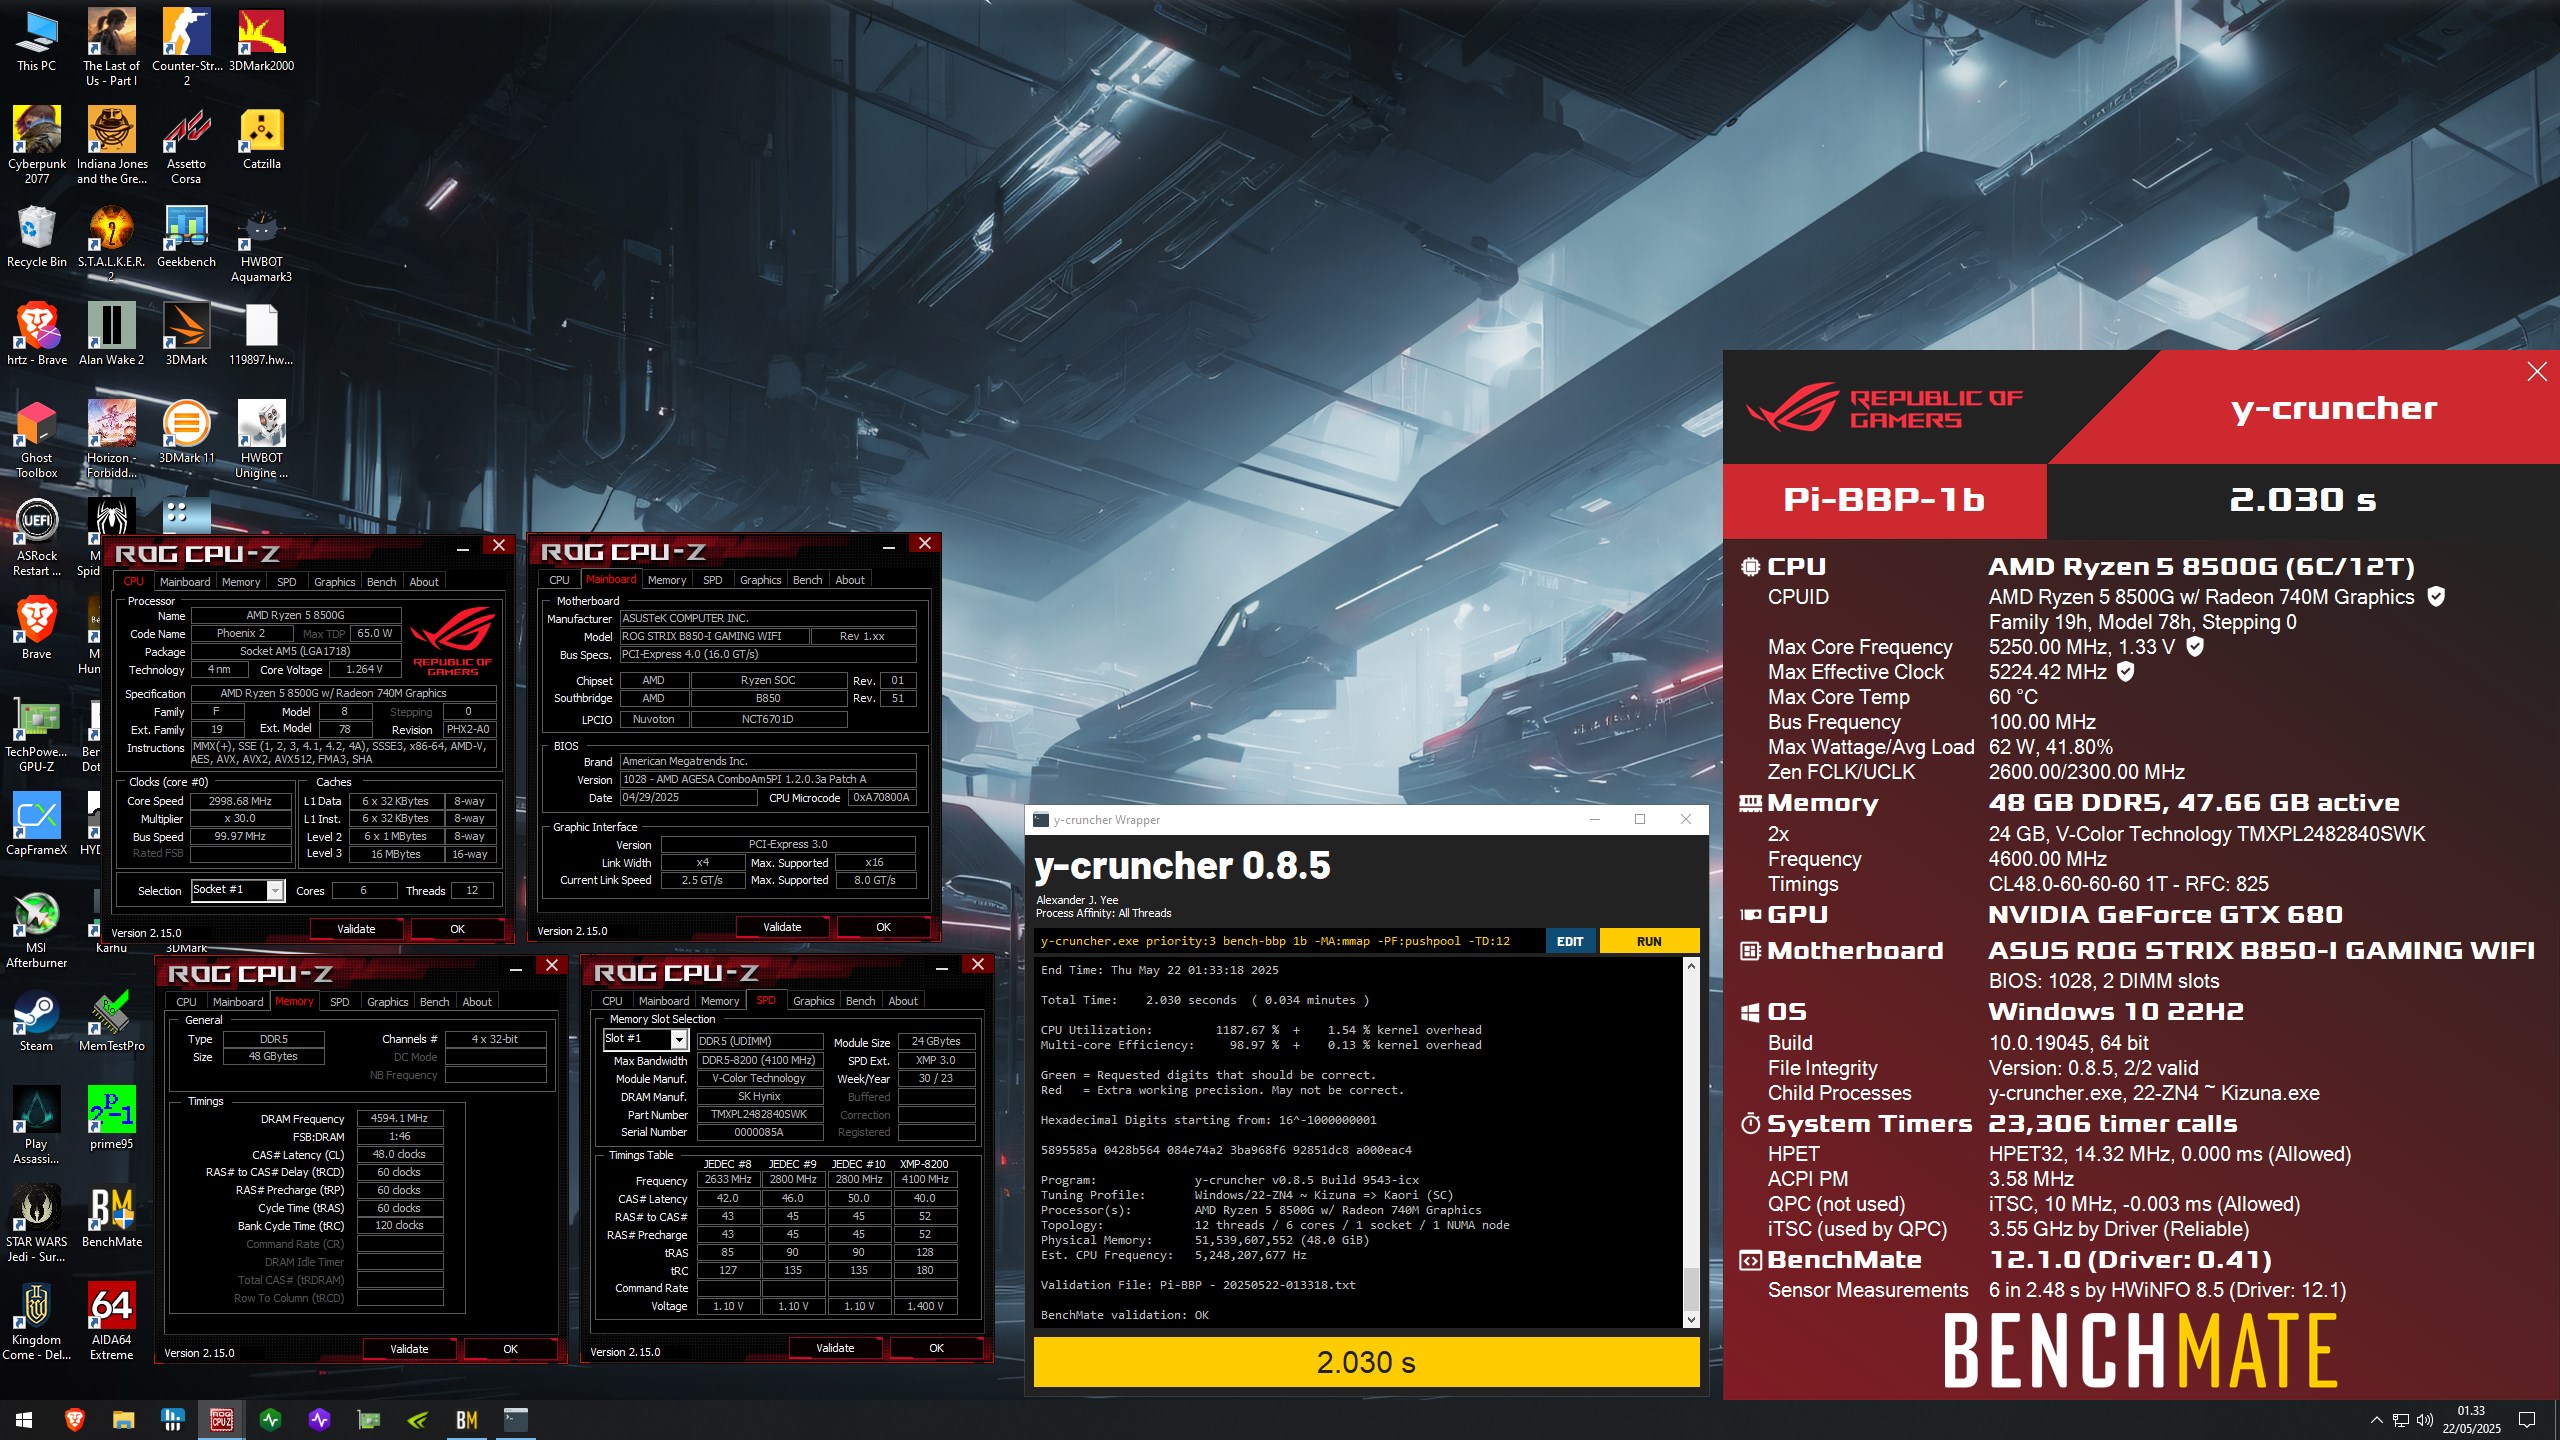Image resolution: width=2560 pixels, height=1440 pixels.
Task: Click the CPU Microcode value 0xA70800A
Action: pyautogui.click(x=881, y=798)
